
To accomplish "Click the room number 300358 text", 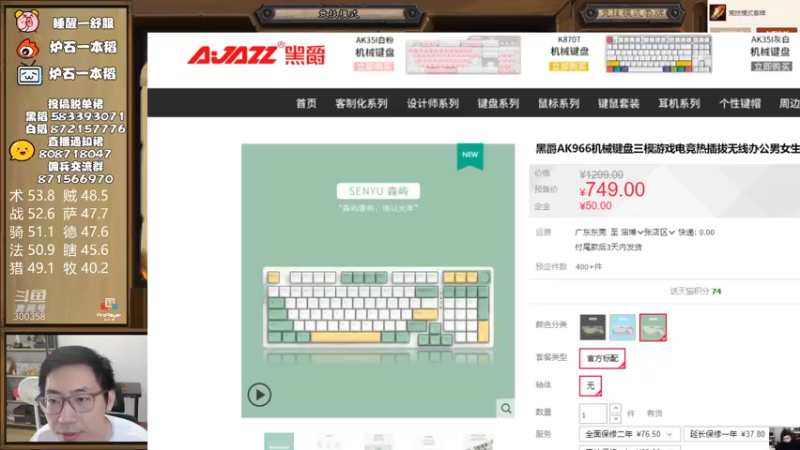I will [x=29, y=317].
